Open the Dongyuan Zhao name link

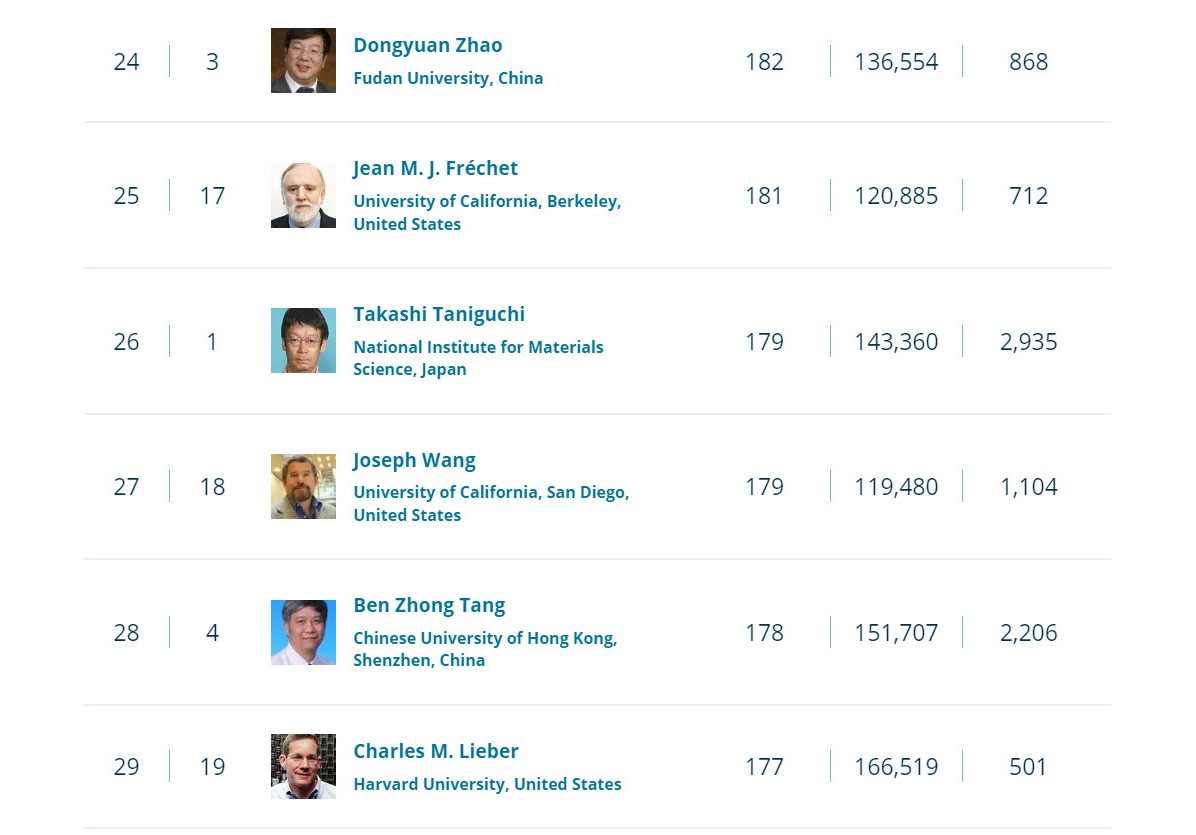click(427, 46)
